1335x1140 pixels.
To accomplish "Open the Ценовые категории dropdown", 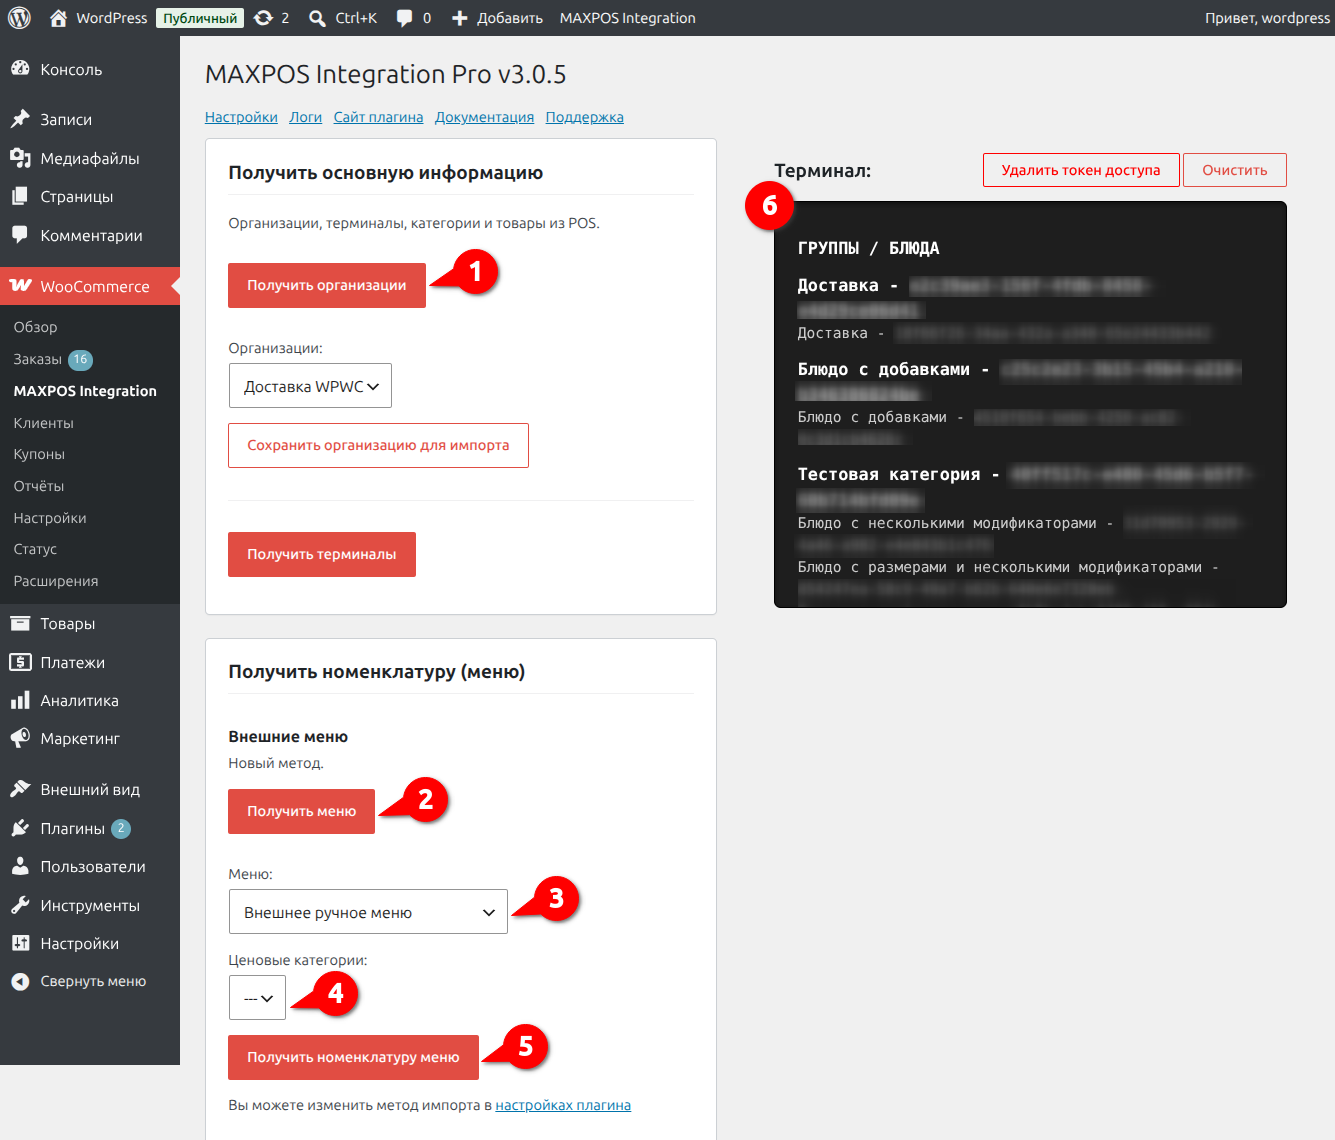I will click(x=257, y=998).
